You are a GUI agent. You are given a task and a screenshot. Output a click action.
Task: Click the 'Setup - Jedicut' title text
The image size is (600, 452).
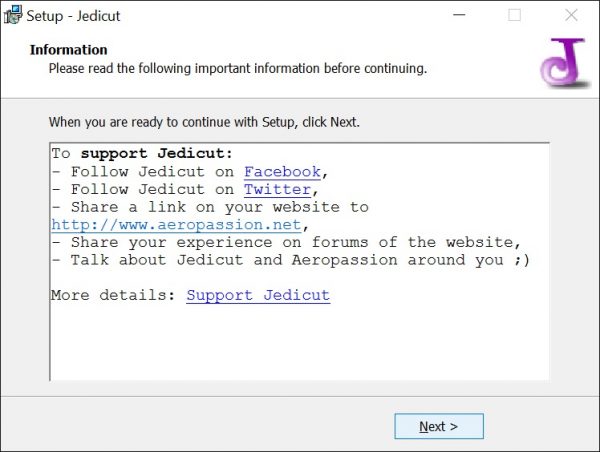pyautogui.click(x=73, y=16)
